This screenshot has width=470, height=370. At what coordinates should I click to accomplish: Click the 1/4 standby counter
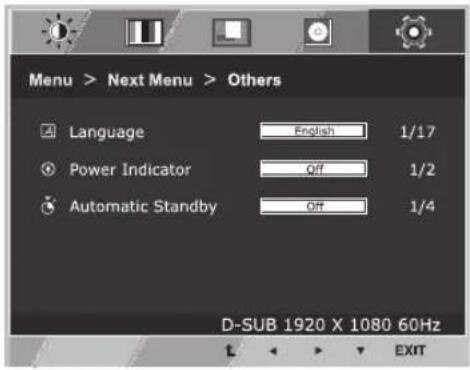[422, 207]
